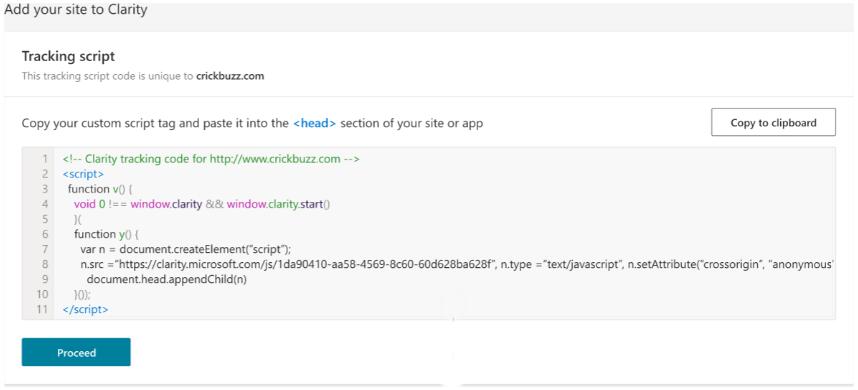
Task: Click the window.clarity.start() code line
Action: tap(203, 204)
